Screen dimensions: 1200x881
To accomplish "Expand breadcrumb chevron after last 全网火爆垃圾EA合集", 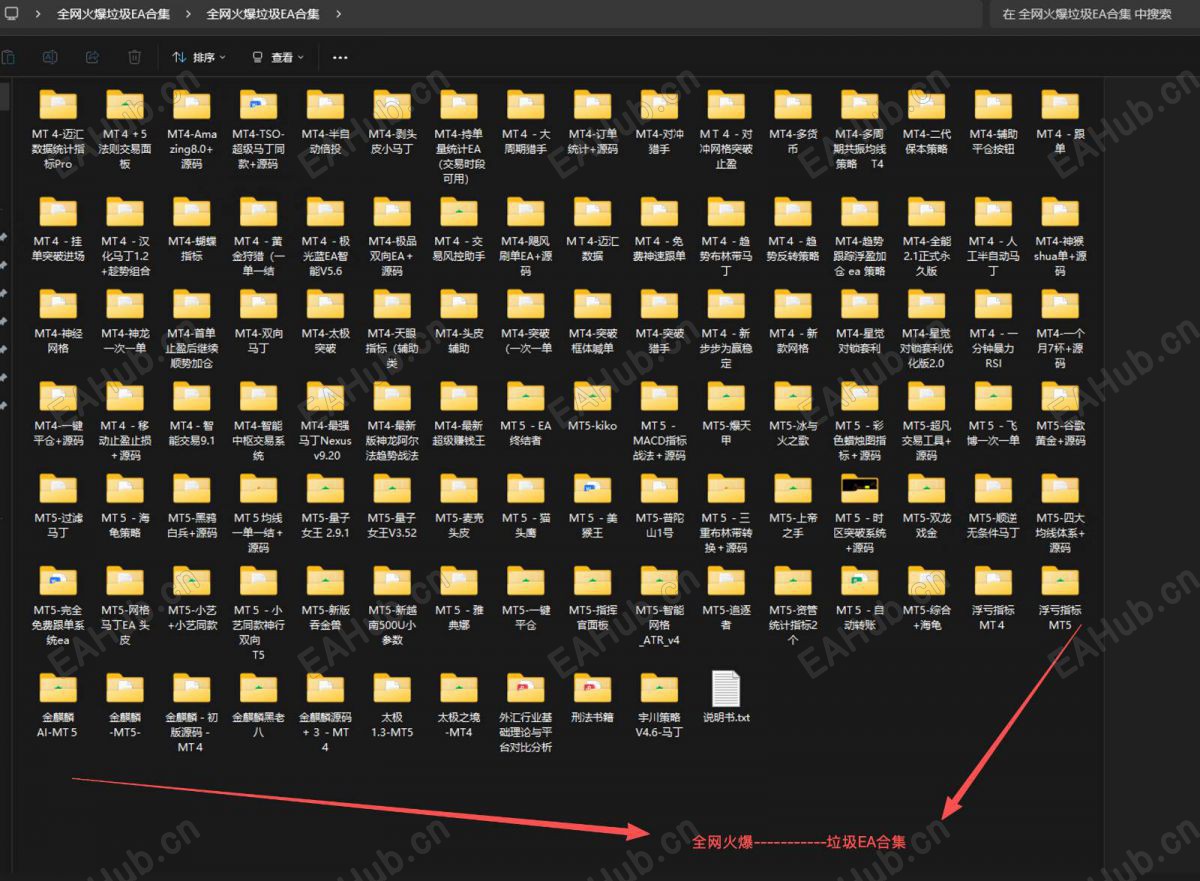I will click(x=338, y=15).
